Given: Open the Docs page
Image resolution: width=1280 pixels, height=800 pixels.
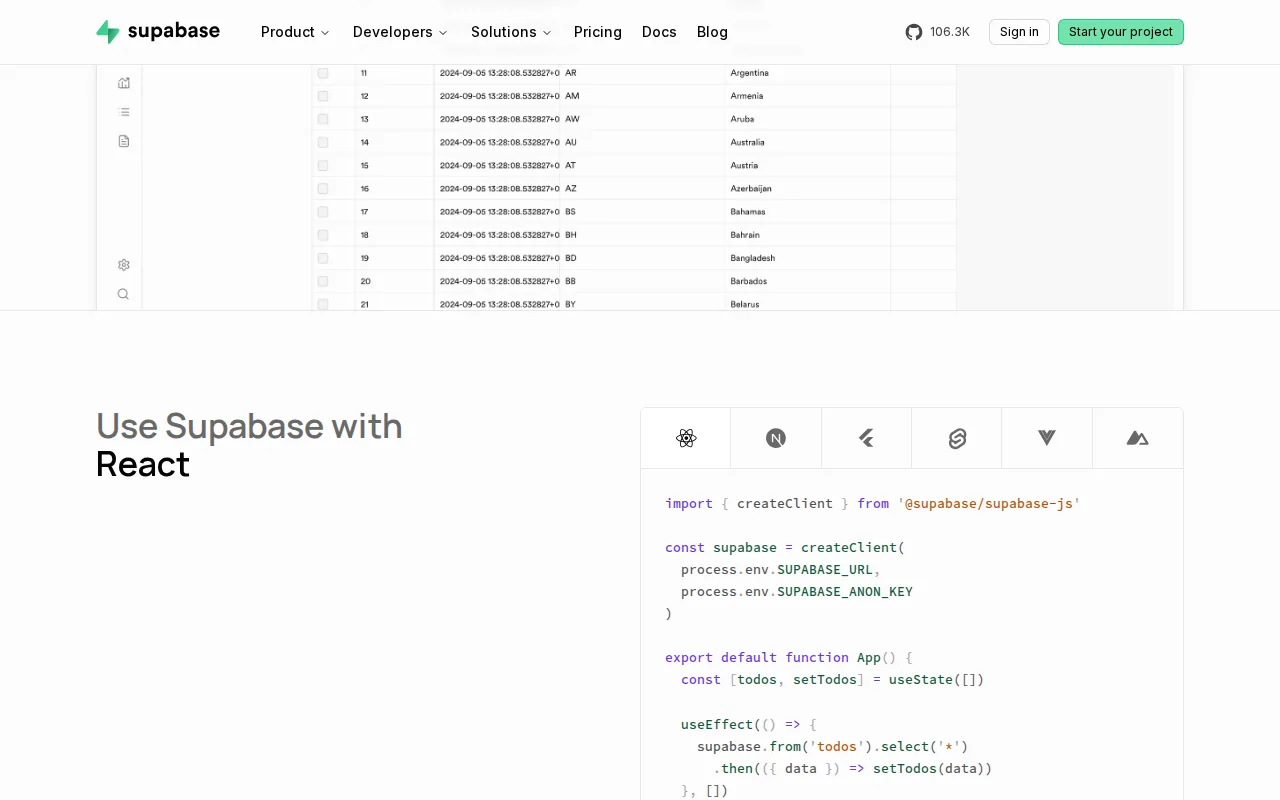Looking at the screenshot, I should coord(659,32).
